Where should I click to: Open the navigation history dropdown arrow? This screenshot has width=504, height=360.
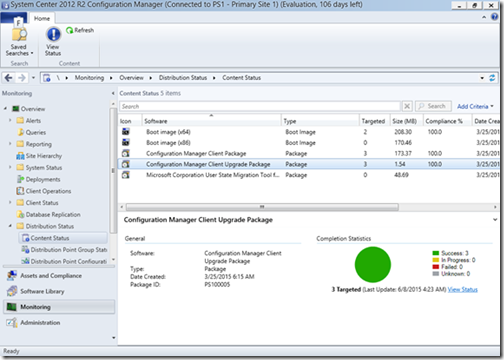tap(33, 78)
